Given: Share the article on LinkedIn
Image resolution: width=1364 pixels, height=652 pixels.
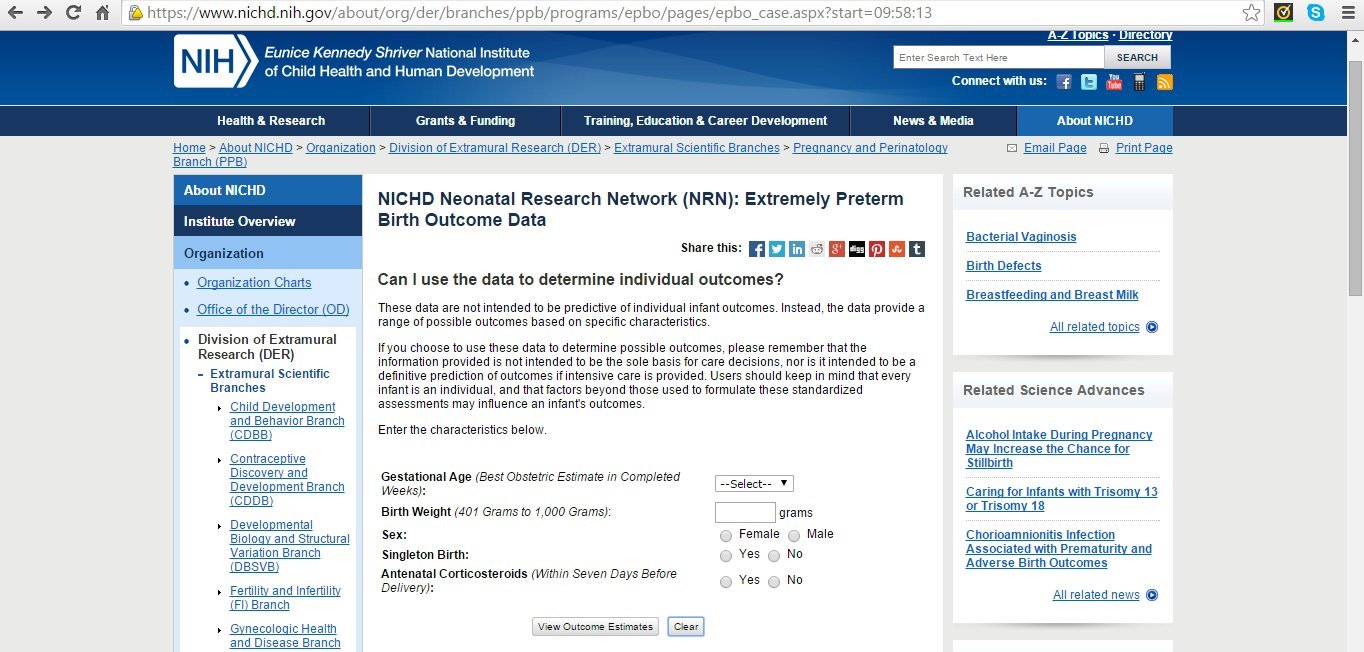Looking at the screenshot, I should [x=797, y=248].
